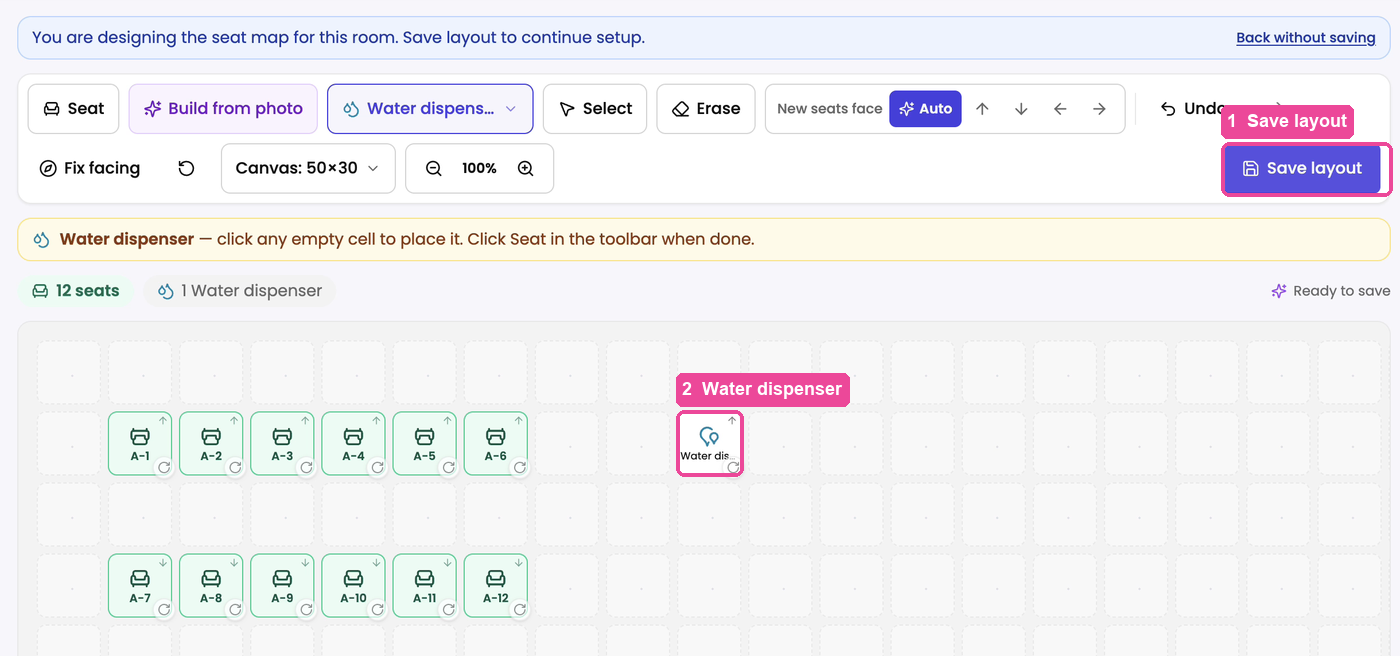Click the rotate icon on seat A-3
This screenshot has height=656, width=1400.
pos(306,467)
